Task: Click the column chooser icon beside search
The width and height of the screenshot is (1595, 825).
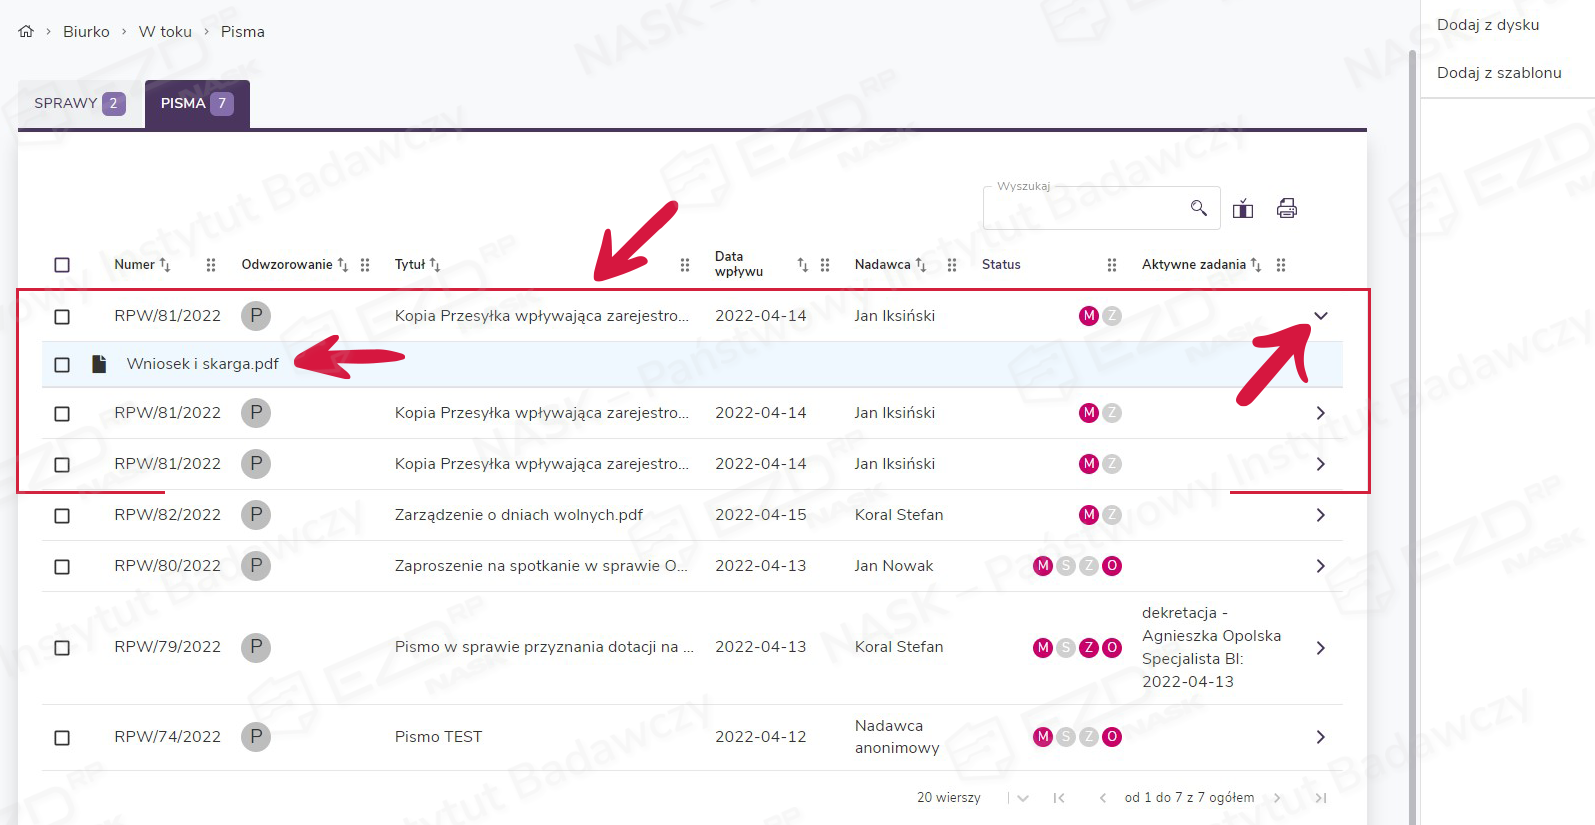Action: coord(1243,208)
